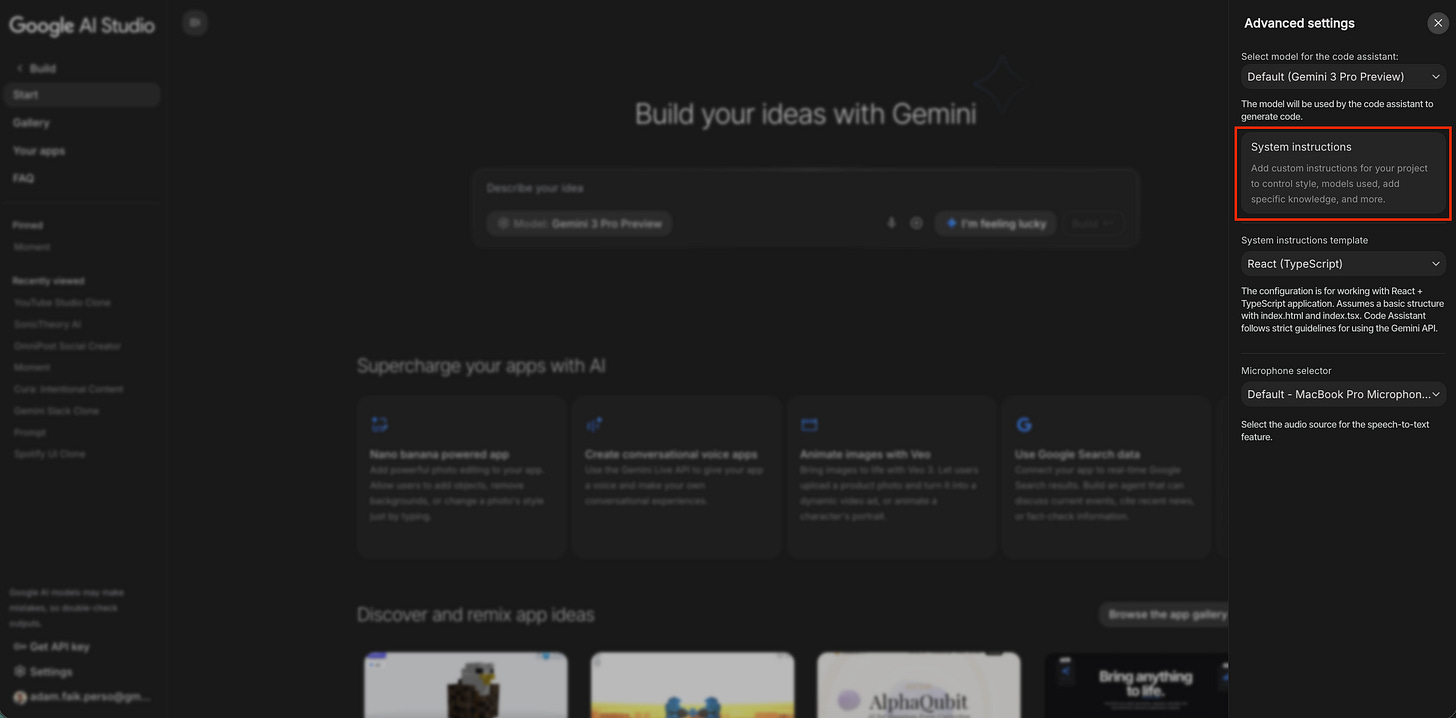Click the Google G icon on Search card

point(1024,425)
